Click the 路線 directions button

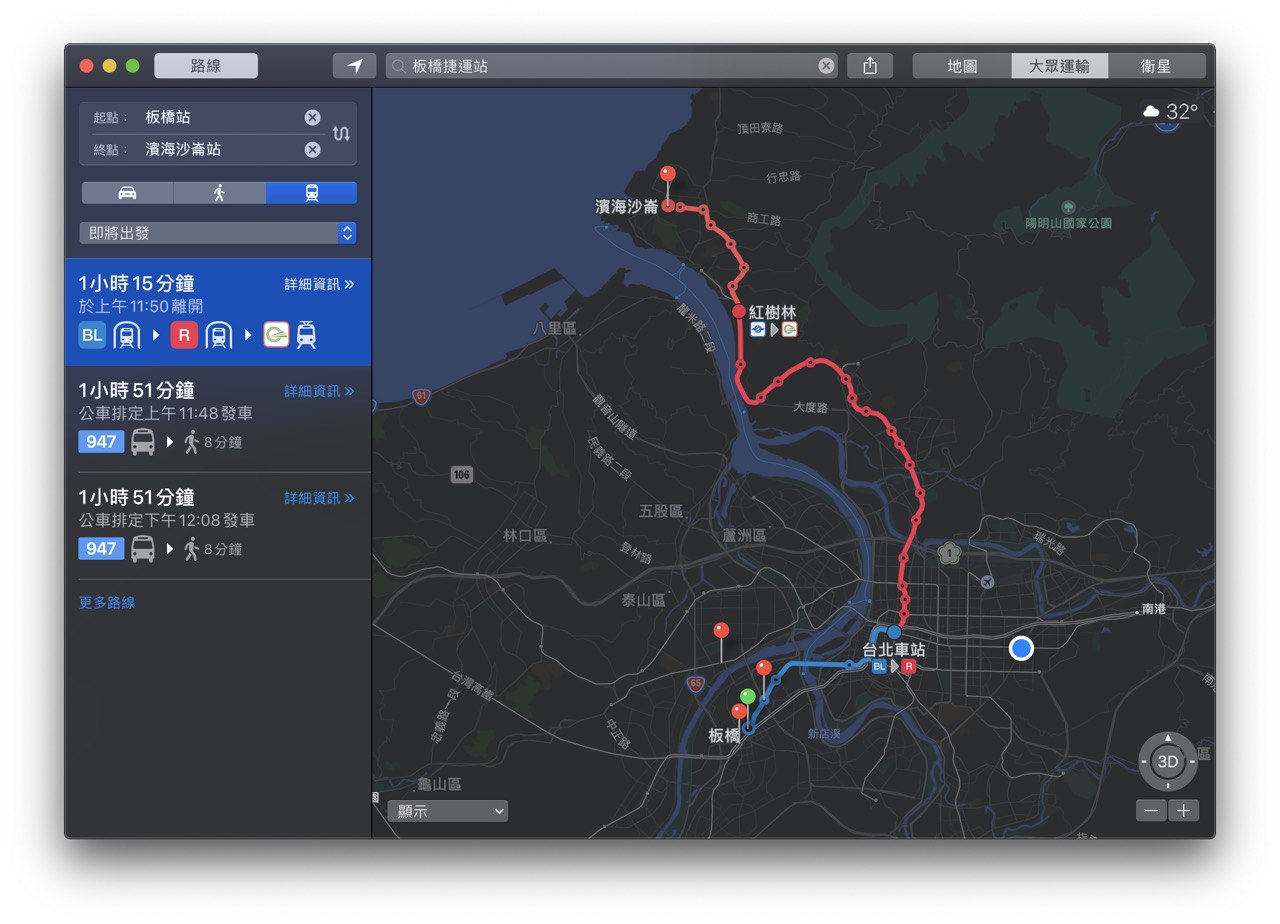[x=206, y=66]
